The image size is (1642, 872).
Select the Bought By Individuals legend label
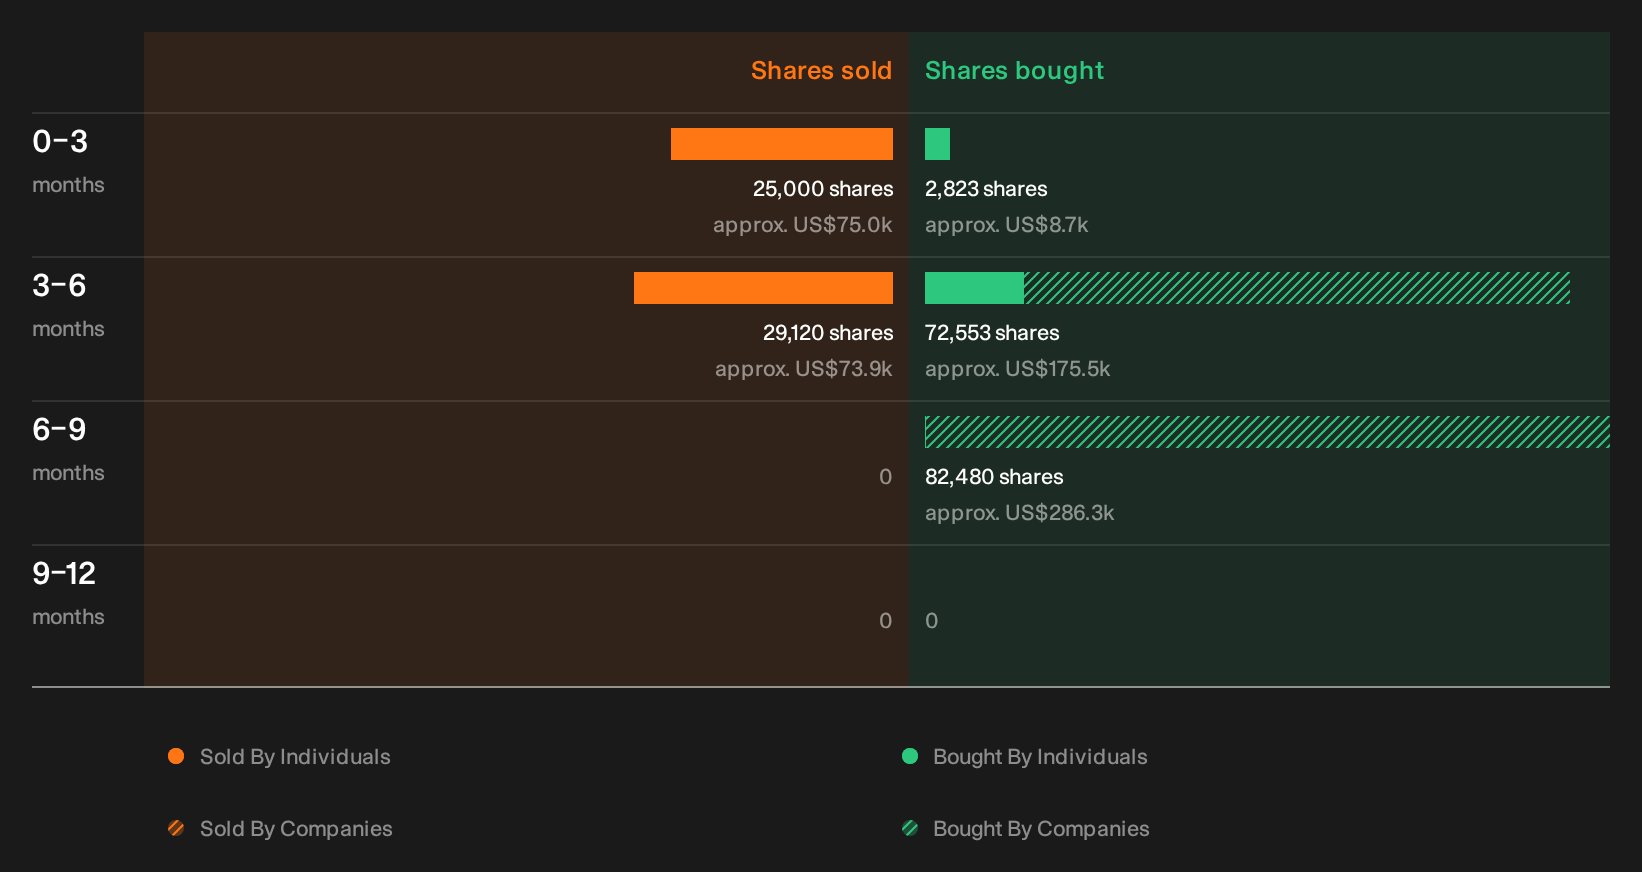(1040, 757)
